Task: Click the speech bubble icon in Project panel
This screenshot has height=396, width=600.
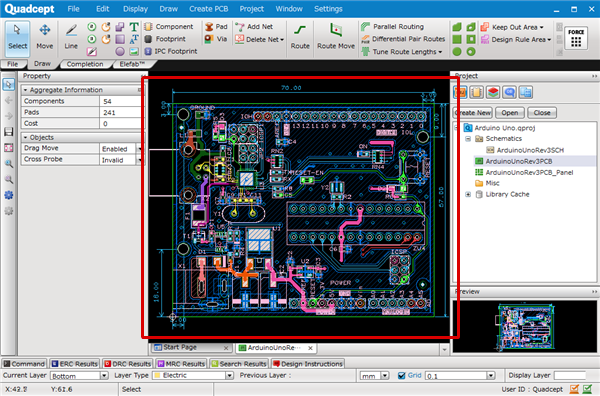Action: coord(510,92)
